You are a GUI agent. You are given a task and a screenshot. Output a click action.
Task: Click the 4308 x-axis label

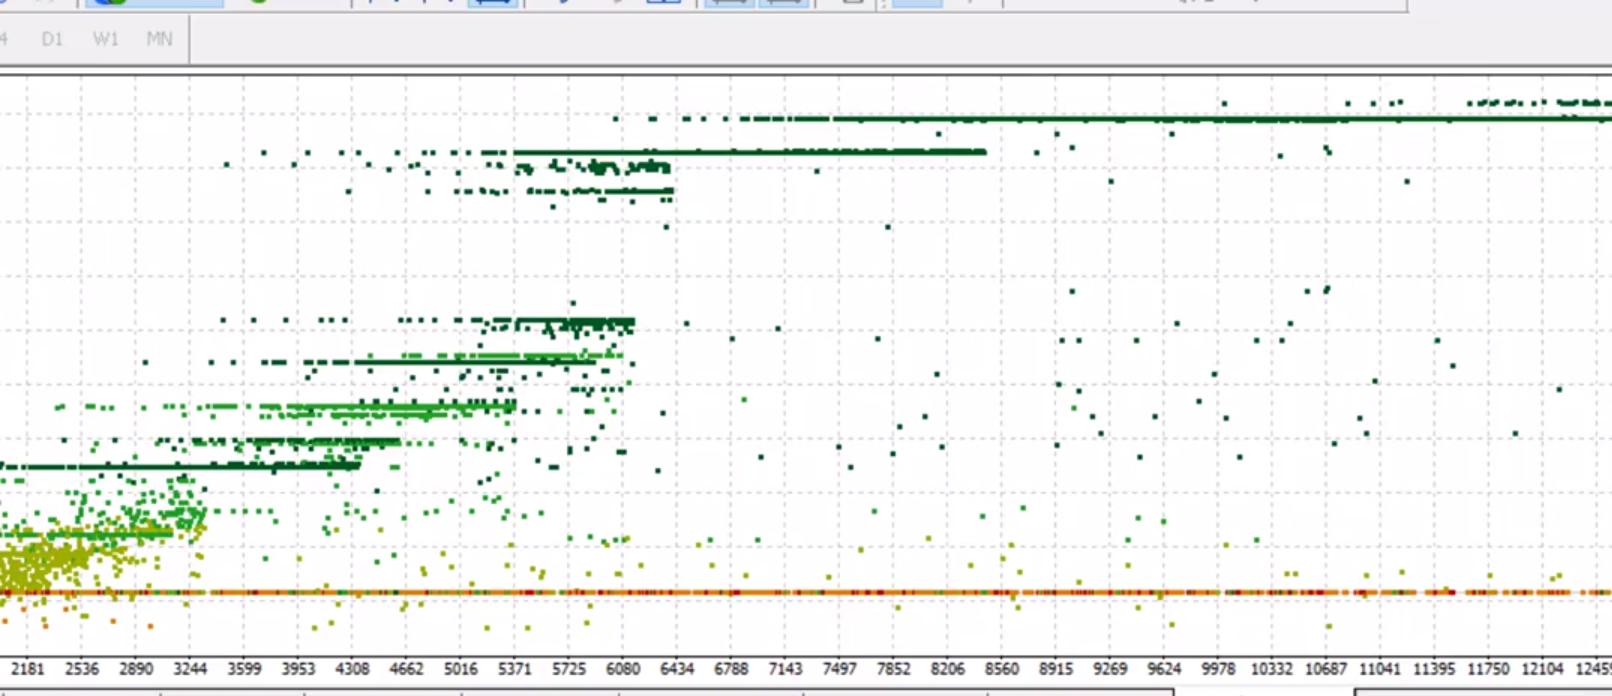point(352,668)
